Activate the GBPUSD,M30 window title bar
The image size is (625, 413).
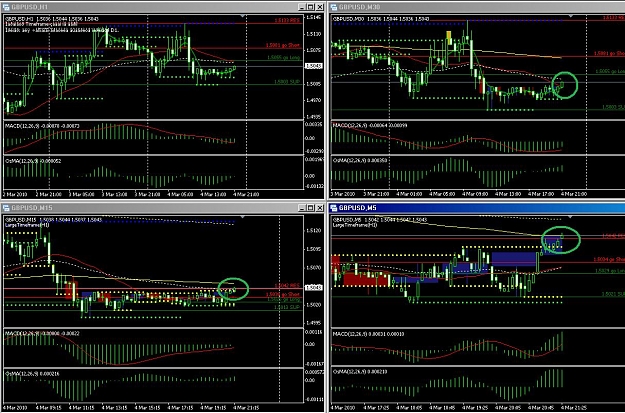point(477,7)
